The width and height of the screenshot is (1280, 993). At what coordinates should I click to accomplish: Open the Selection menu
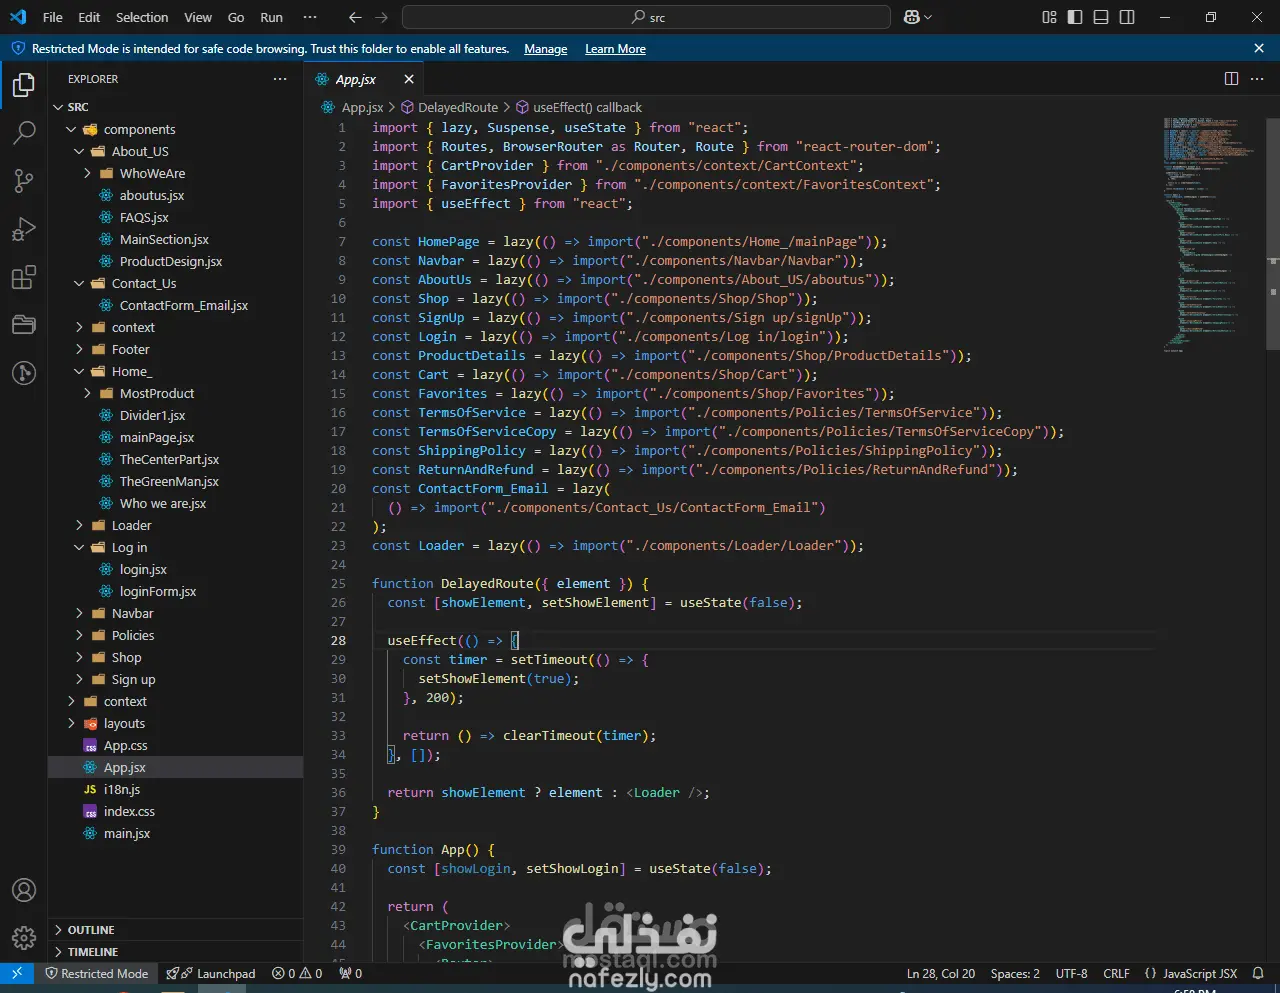click(x=142, y=17)
